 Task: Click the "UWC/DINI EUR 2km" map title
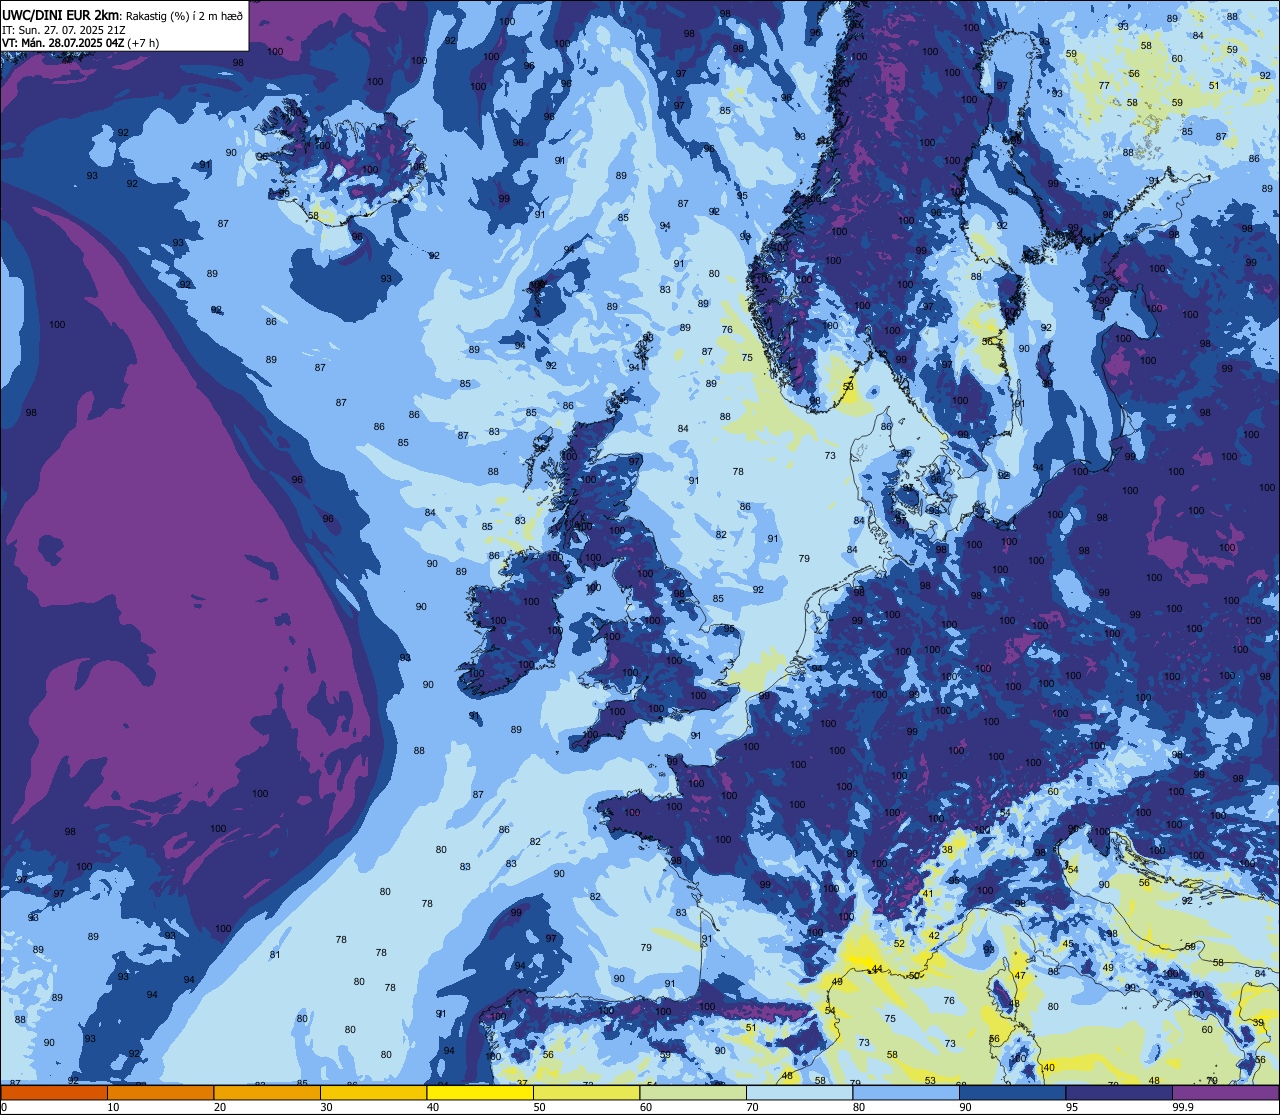pos(60,15)
